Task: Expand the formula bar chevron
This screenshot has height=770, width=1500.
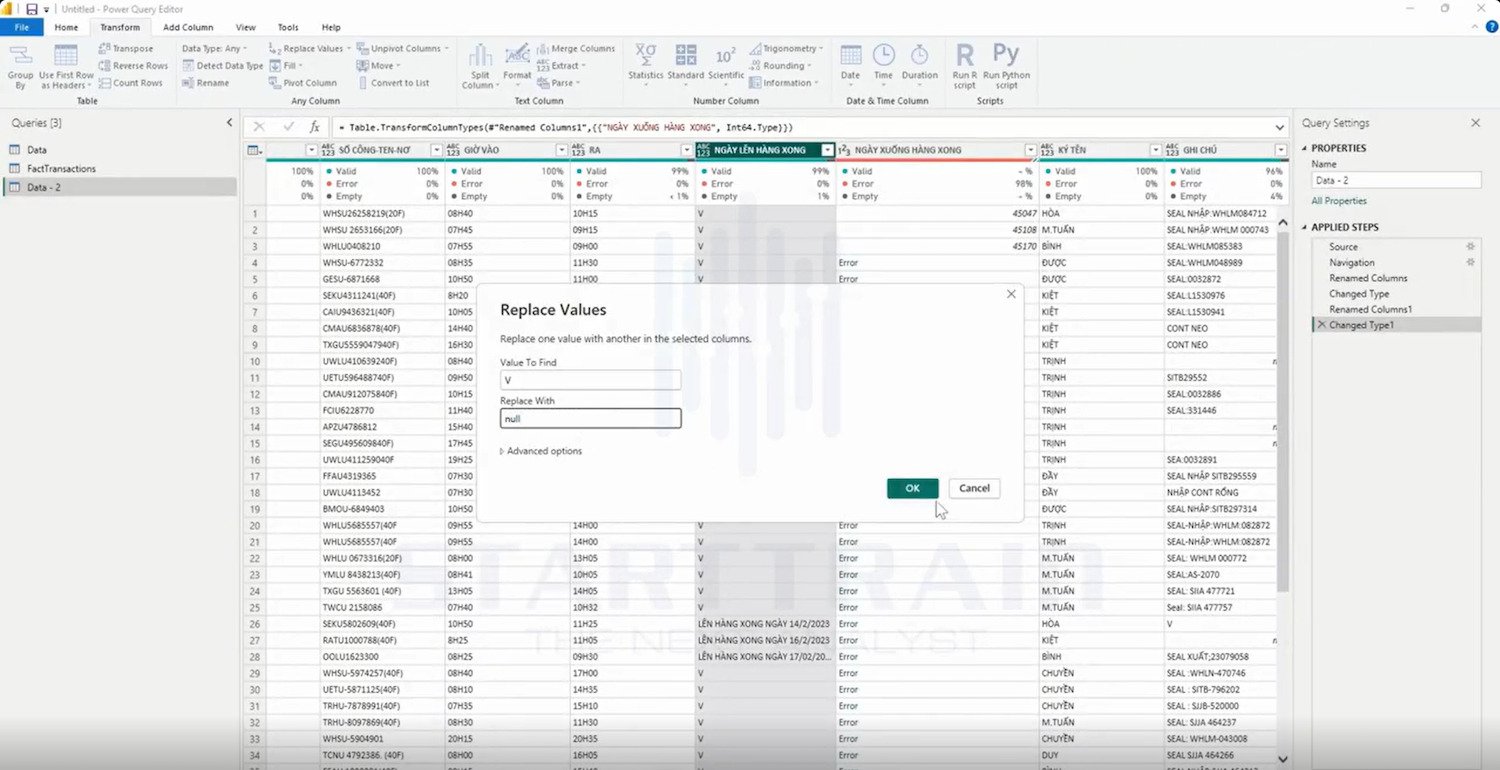Action: point(1280,127)
